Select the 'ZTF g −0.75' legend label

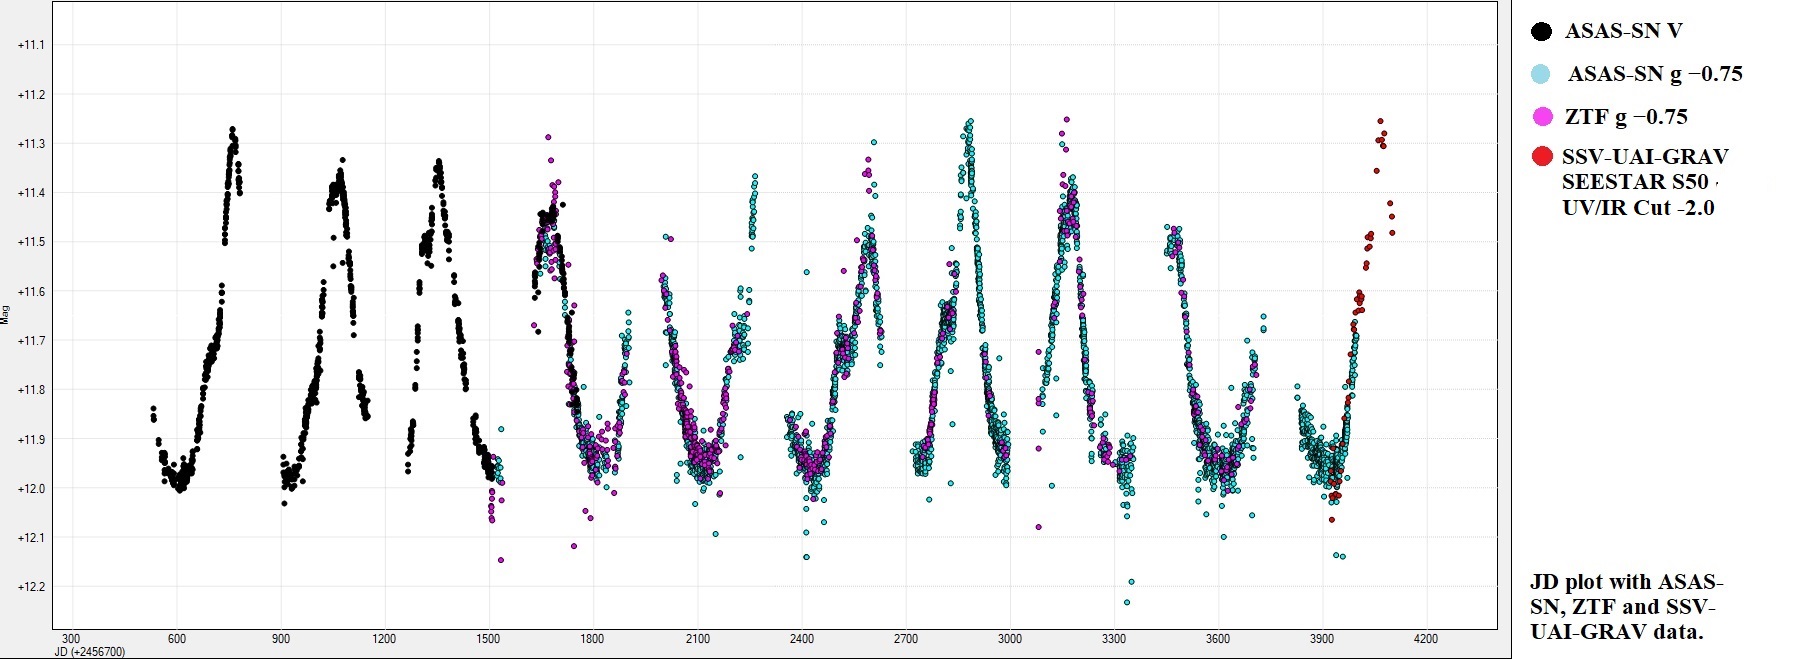[1626, 117]
